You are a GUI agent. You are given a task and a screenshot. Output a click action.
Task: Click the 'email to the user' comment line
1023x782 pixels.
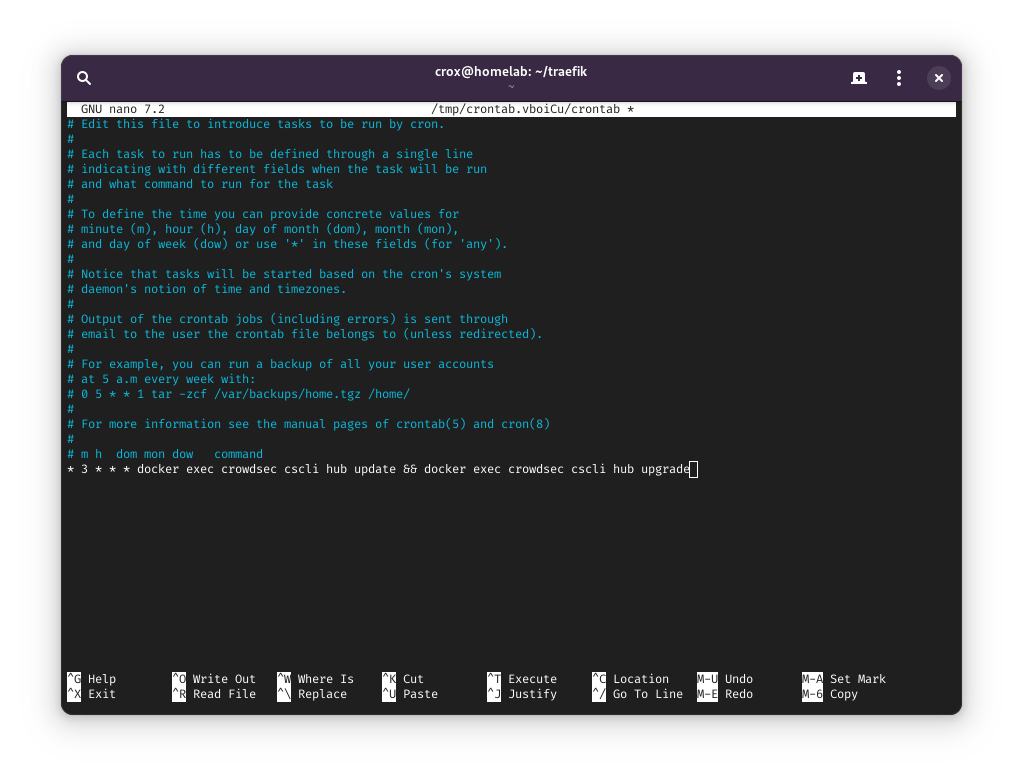point(305,334)
